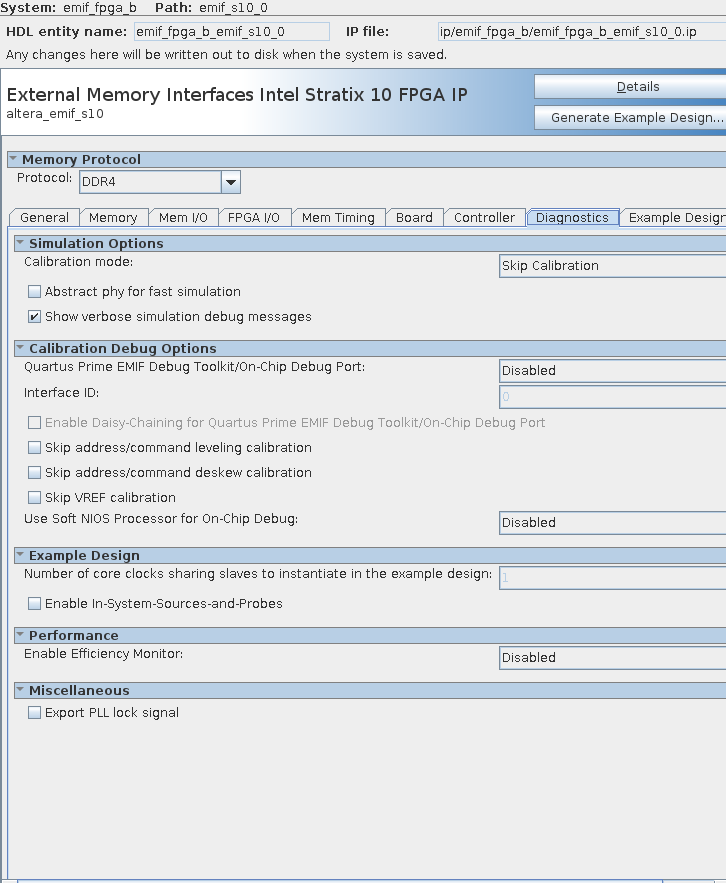
Task: Collapse the Miscellaneous section
Action: 20,690
